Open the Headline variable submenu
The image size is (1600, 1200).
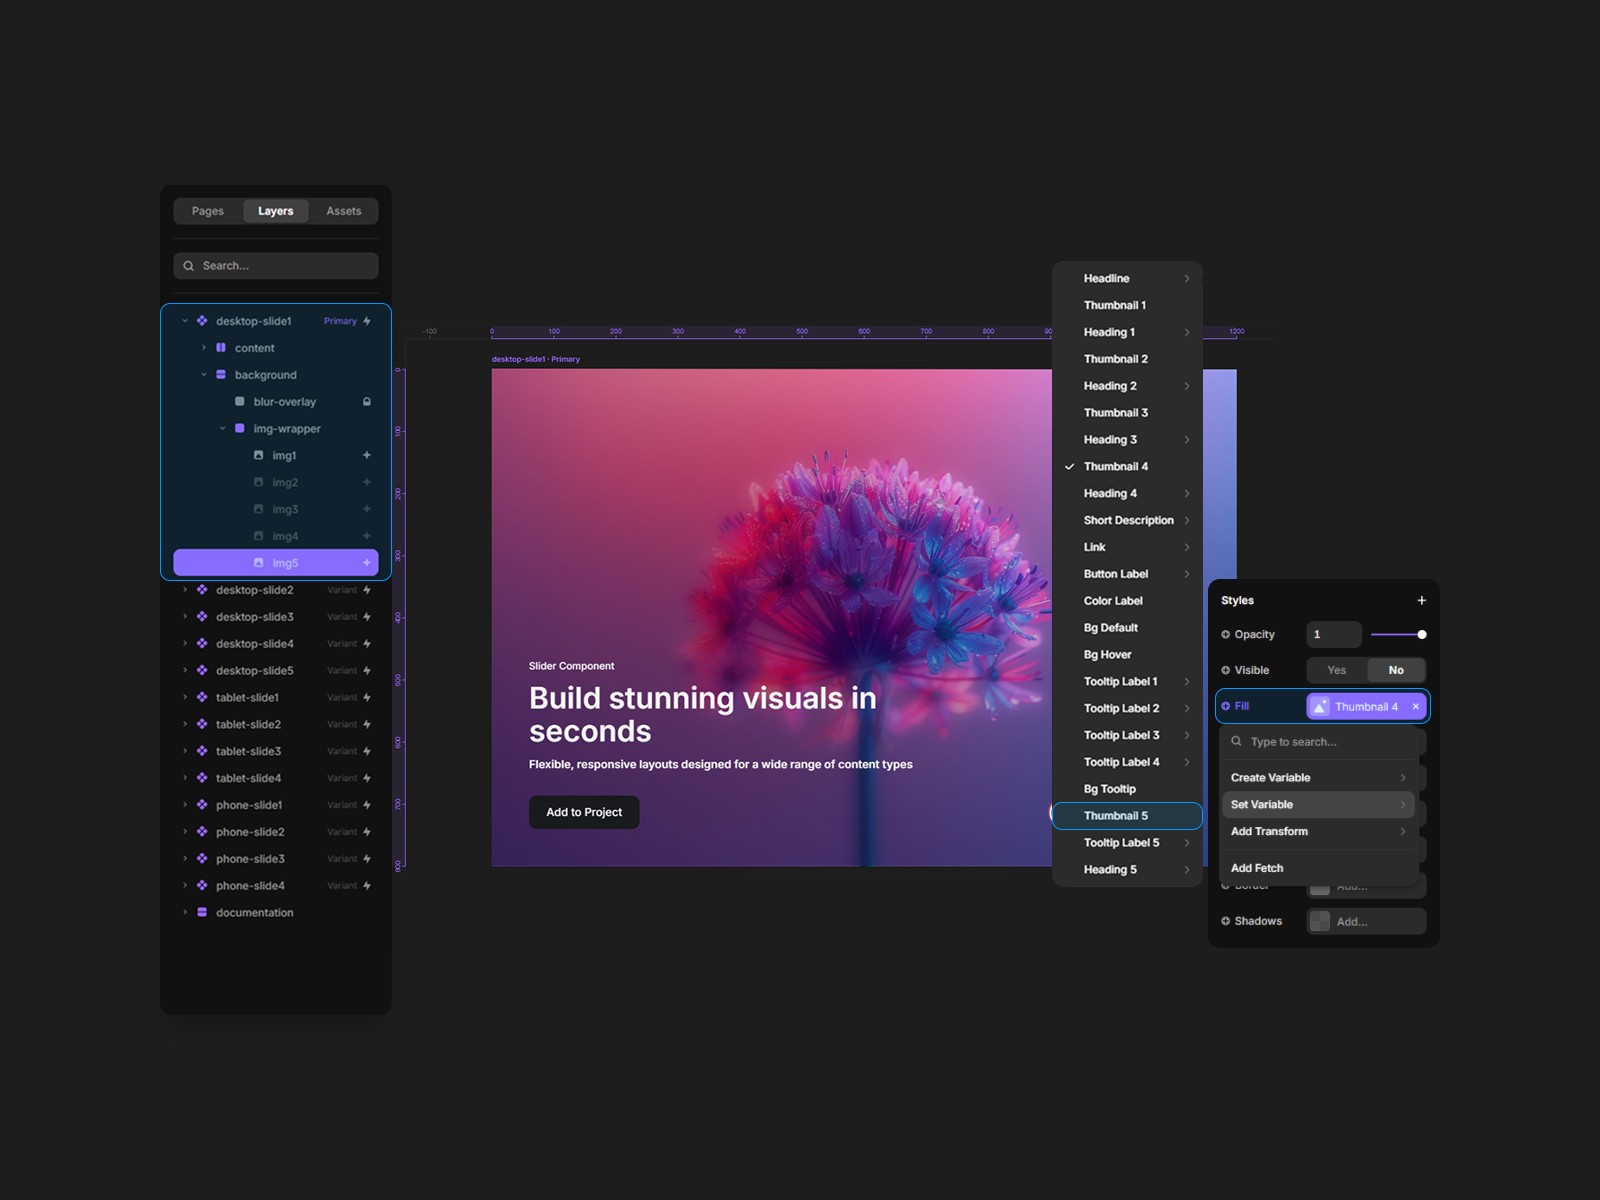tap(1127, 279)
